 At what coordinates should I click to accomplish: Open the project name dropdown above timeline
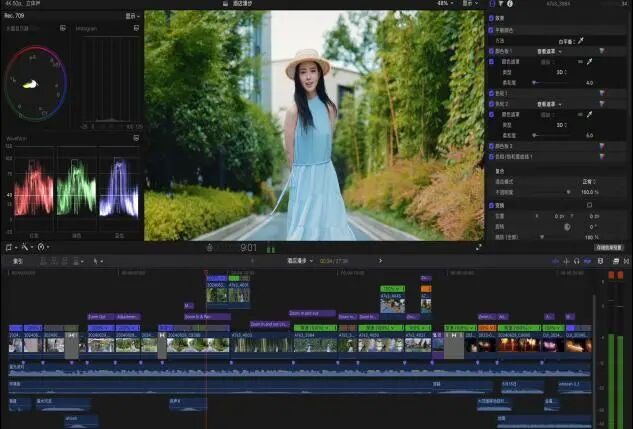click(300, 261)
